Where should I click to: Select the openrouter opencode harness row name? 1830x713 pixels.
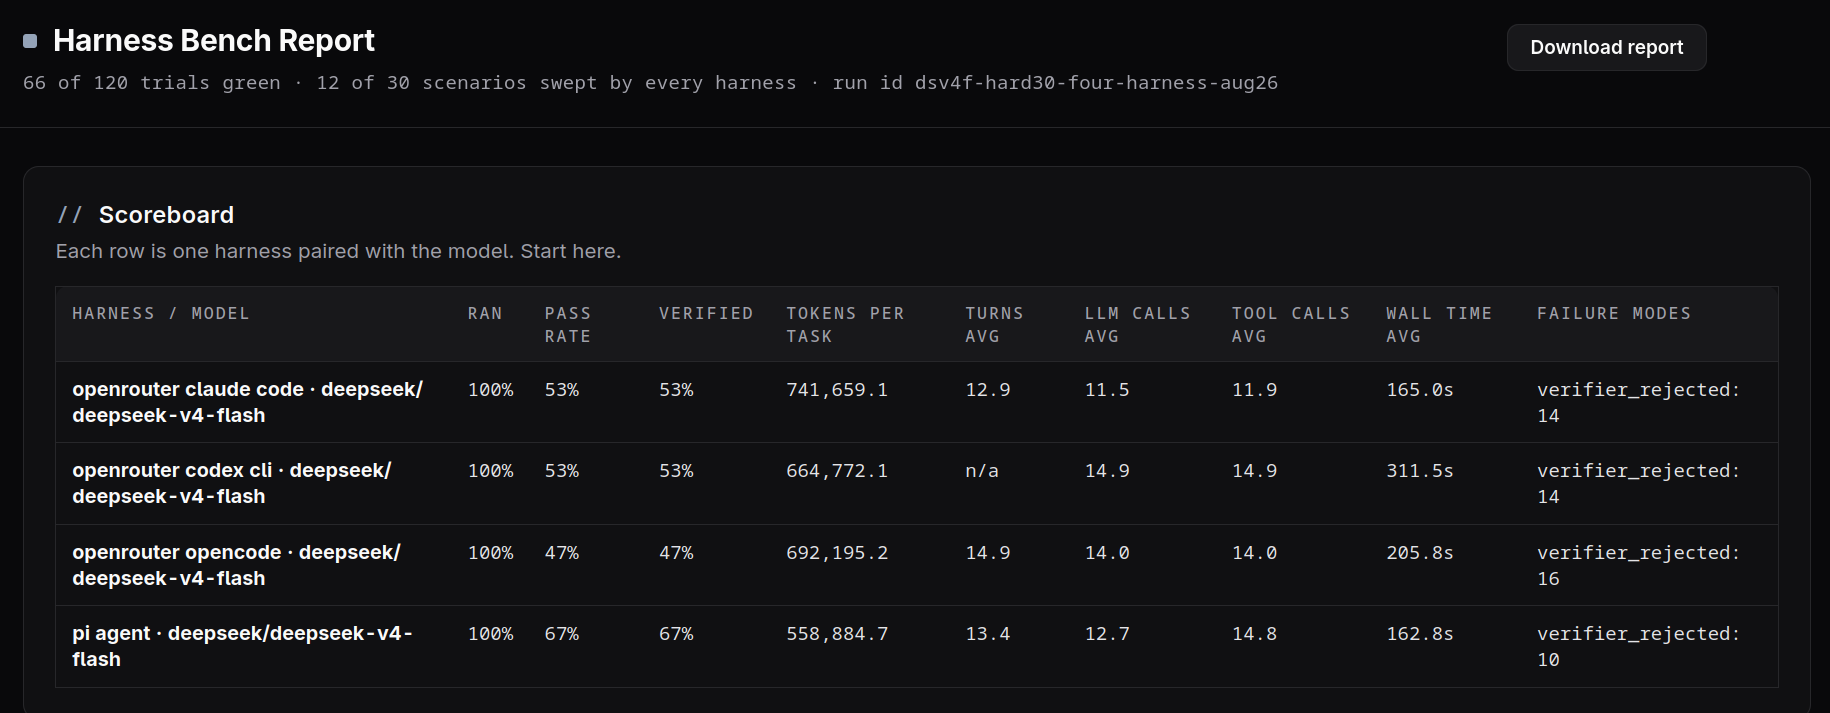click(236, 565)
